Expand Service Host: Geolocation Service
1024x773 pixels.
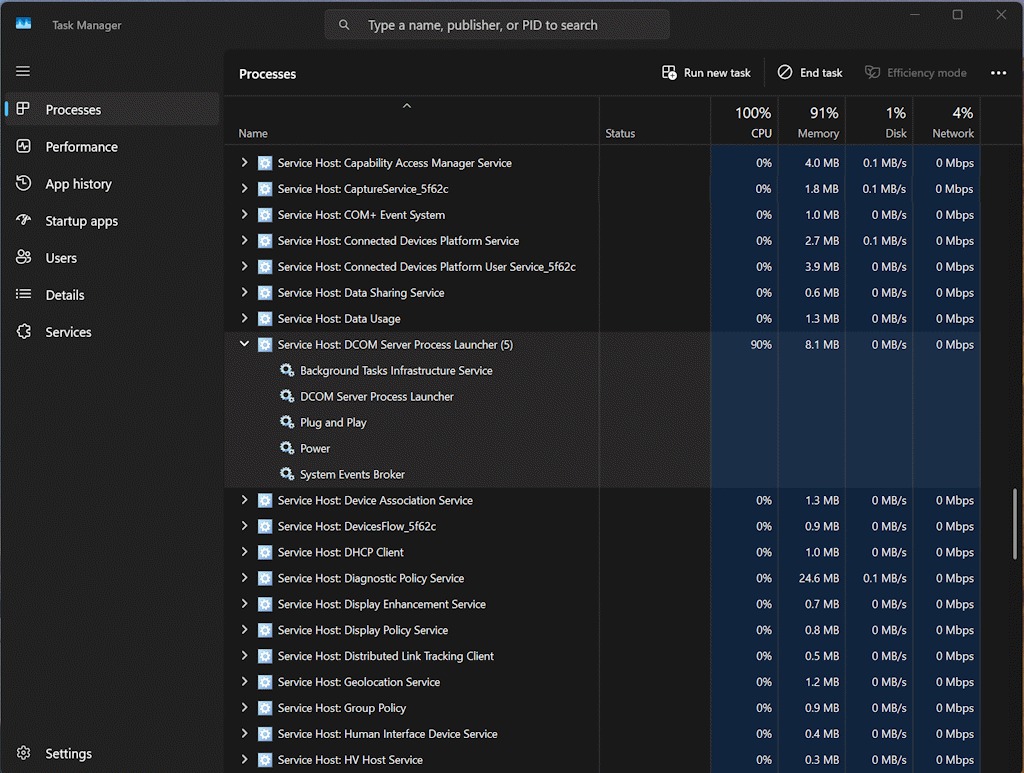tap(244, 682)
